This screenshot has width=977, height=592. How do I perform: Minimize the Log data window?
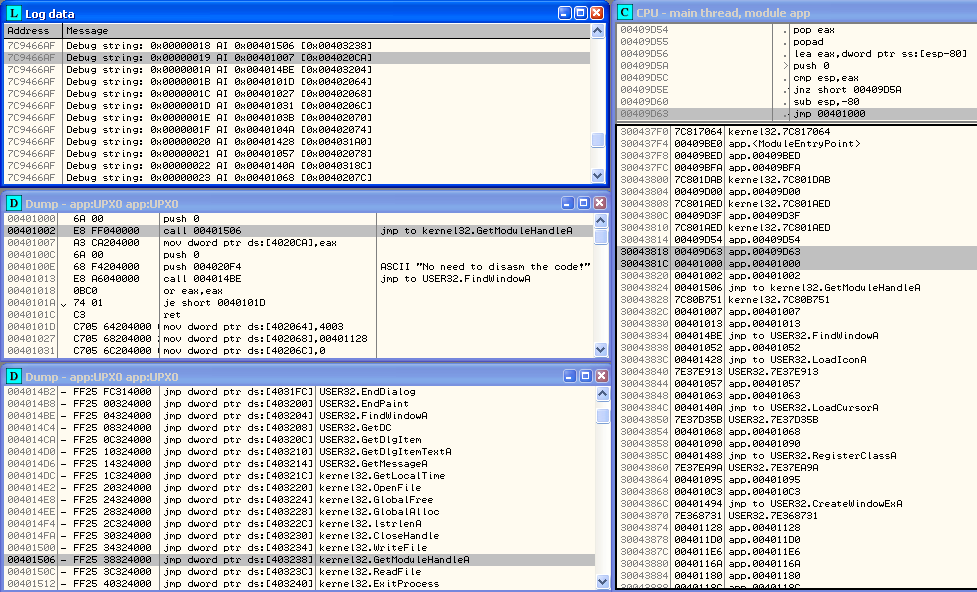point(565,13)
